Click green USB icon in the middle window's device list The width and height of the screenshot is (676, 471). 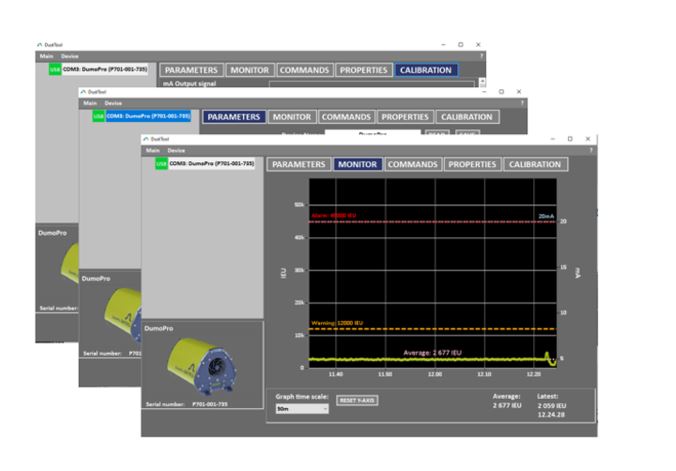(99, 116)
